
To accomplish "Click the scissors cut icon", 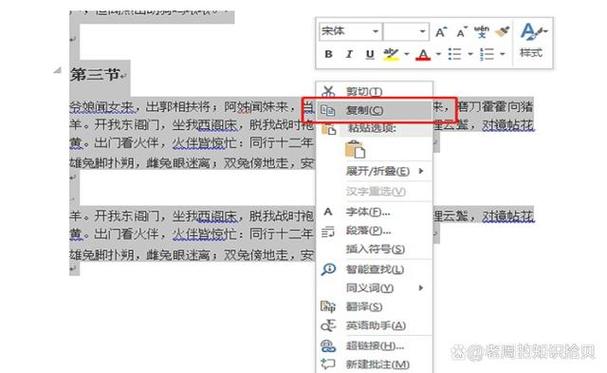I will (328, 91).
